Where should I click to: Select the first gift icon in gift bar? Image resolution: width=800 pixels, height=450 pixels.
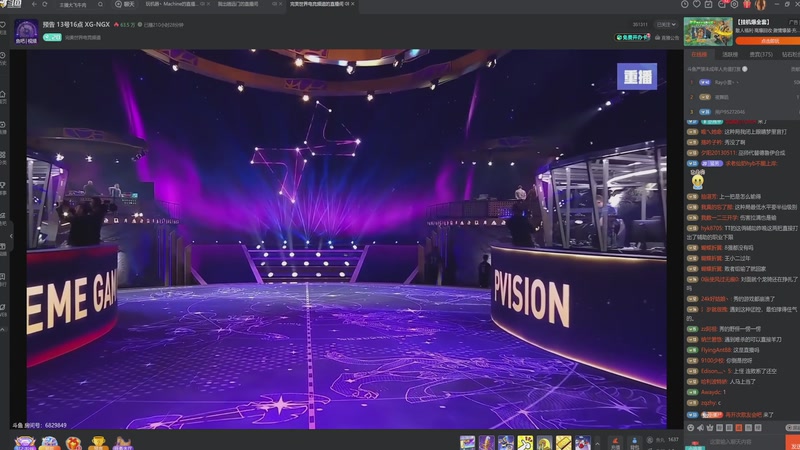coord(467,442)
